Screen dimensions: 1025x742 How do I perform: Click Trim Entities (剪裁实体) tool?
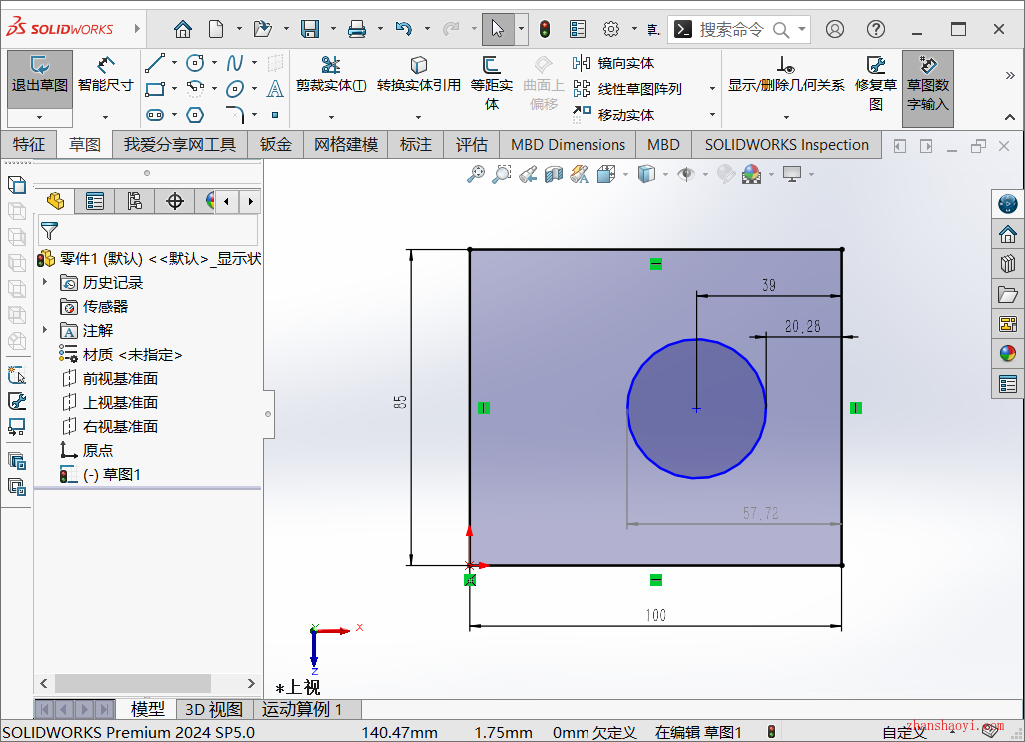[331, 75]
